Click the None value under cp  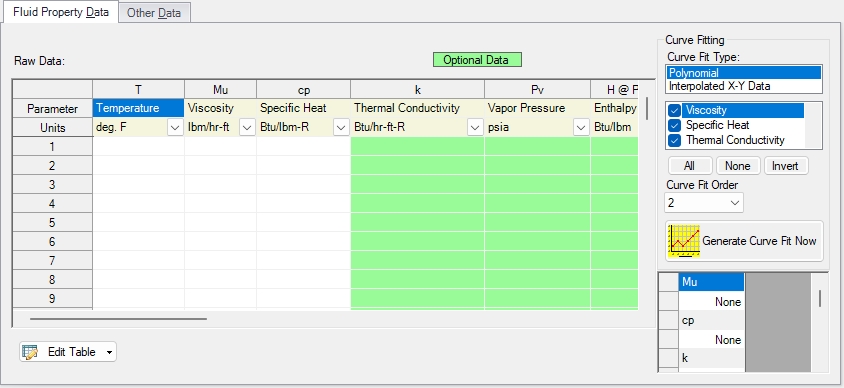712,340
